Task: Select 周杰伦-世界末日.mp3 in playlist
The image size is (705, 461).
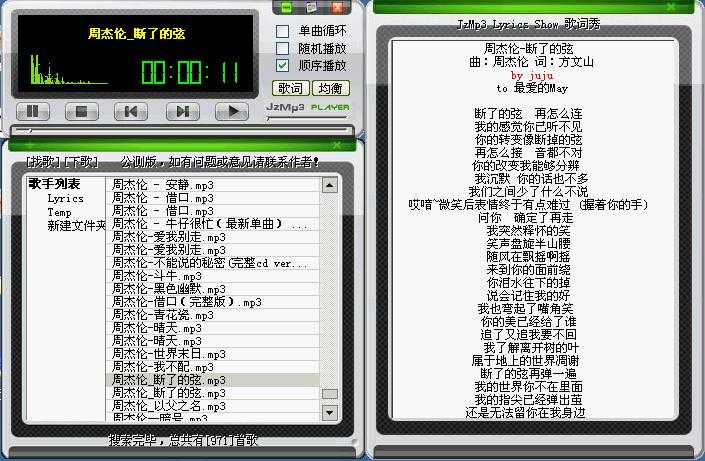Action: click(213, 354)
